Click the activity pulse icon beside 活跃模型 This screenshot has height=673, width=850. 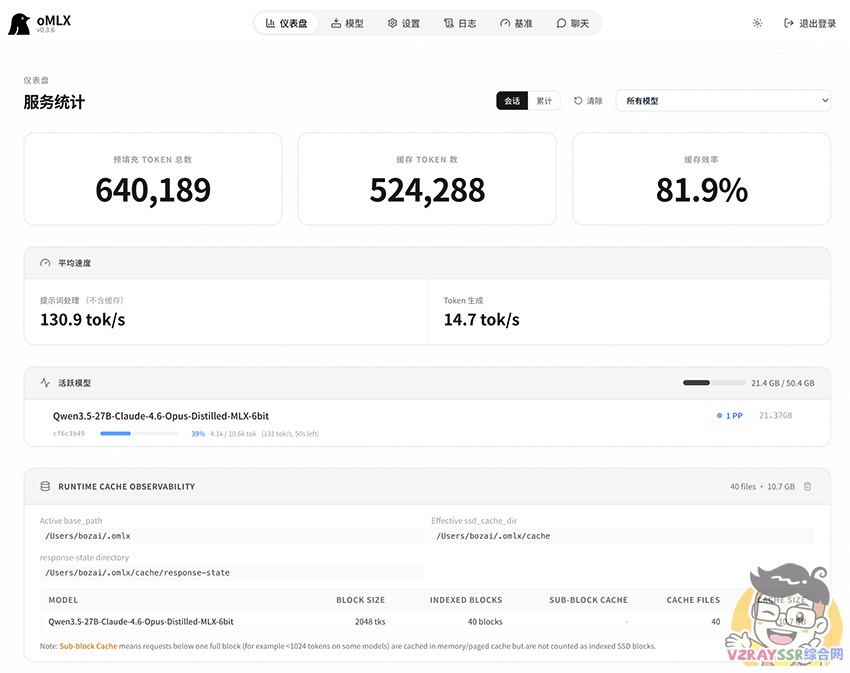[x=45, y=383]
